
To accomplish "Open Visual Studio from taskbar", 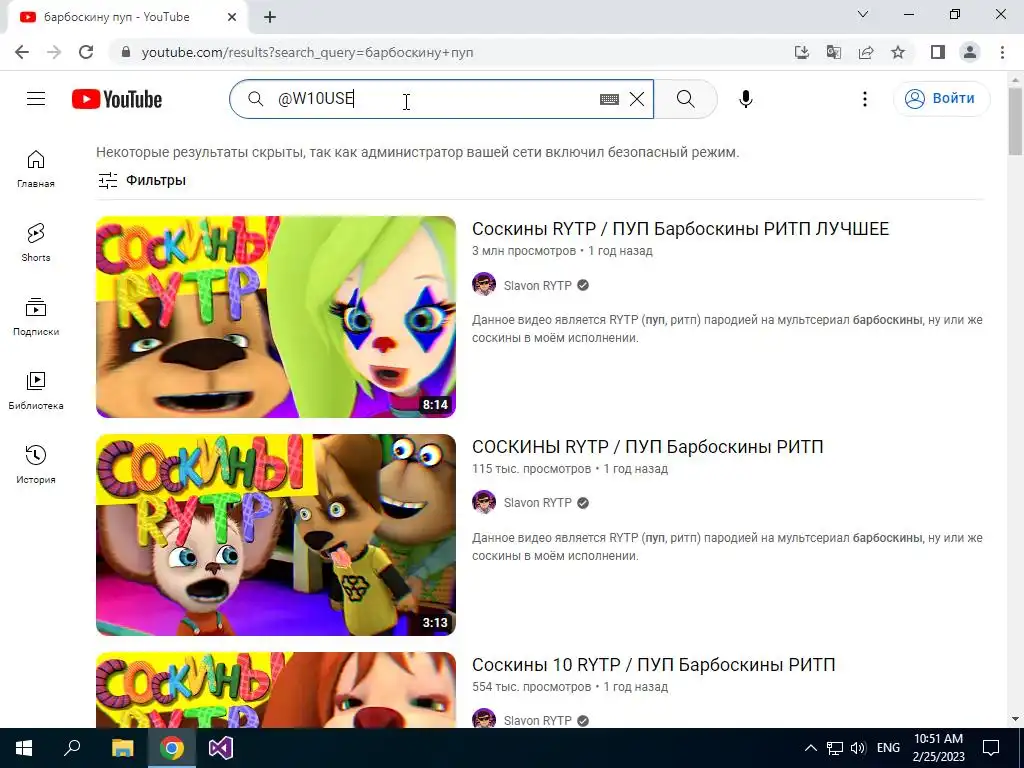I will (x=221, y=748).
